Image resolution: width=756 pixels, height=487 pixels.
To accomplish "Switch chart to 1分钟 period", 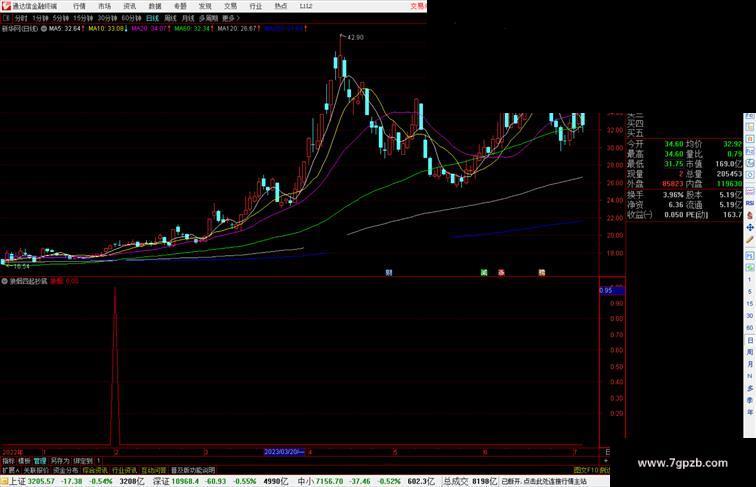I will pos(40,18).
